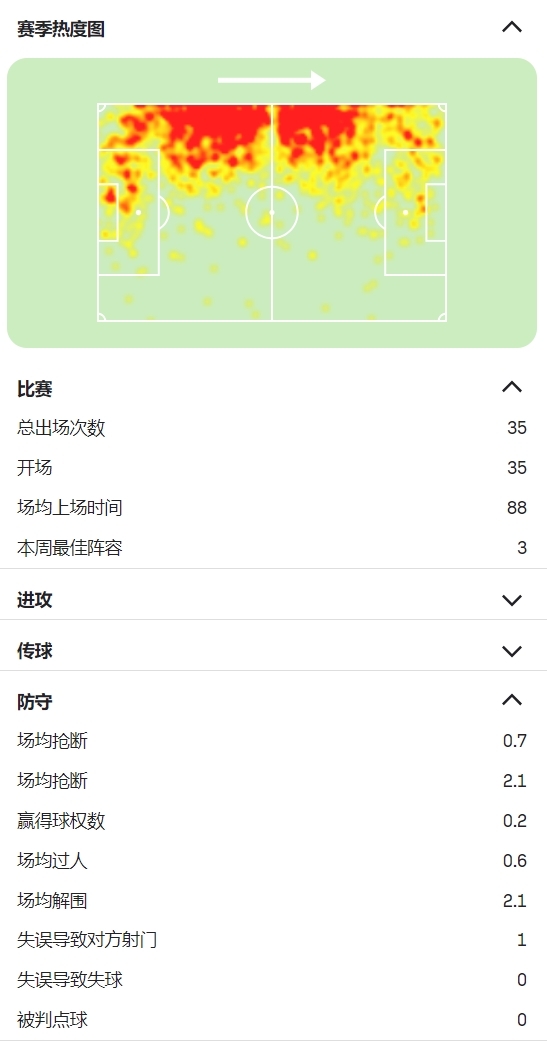The image size is (547, 1042).
Task: Click the 场均上场时间 stat label
Action: click(70, 508)
